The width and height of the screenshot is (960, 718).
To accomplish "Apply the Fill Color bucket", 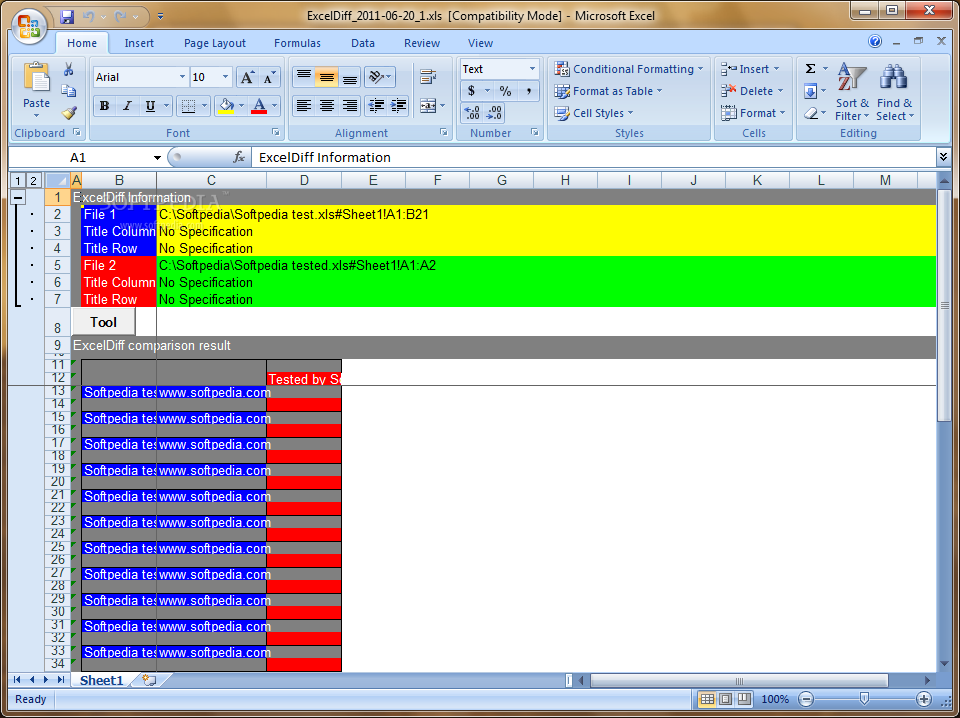I will (227, 106).
